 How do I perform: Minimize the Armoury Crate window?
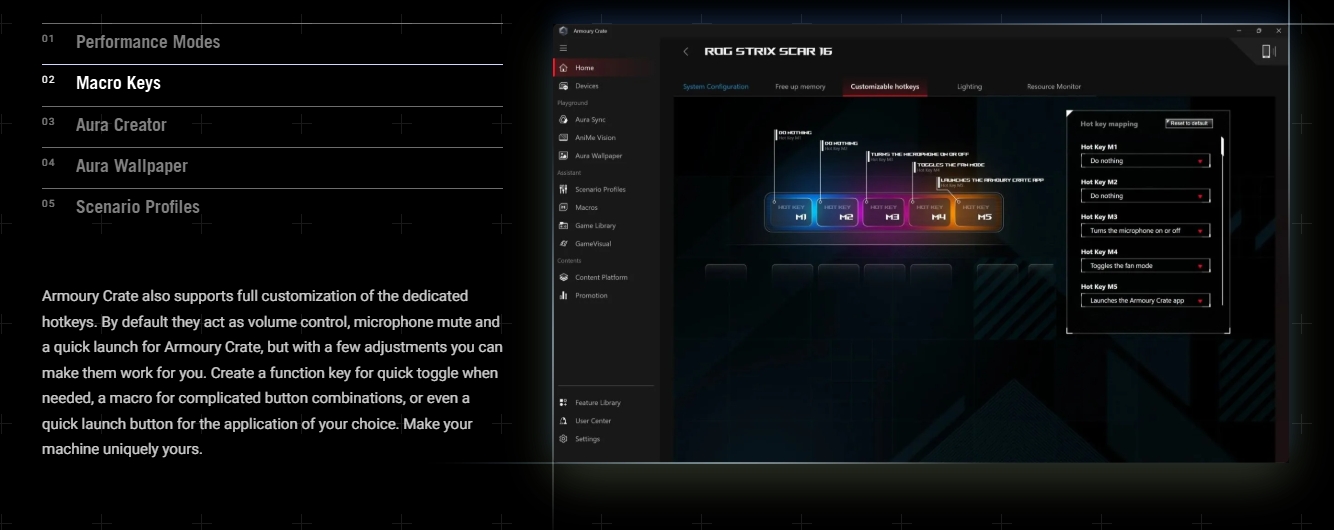[1239, 31]
